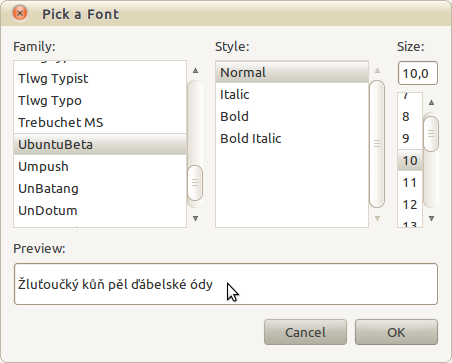
Task: Click the Style list scrollbar thumb
Action: pos(377,144)
